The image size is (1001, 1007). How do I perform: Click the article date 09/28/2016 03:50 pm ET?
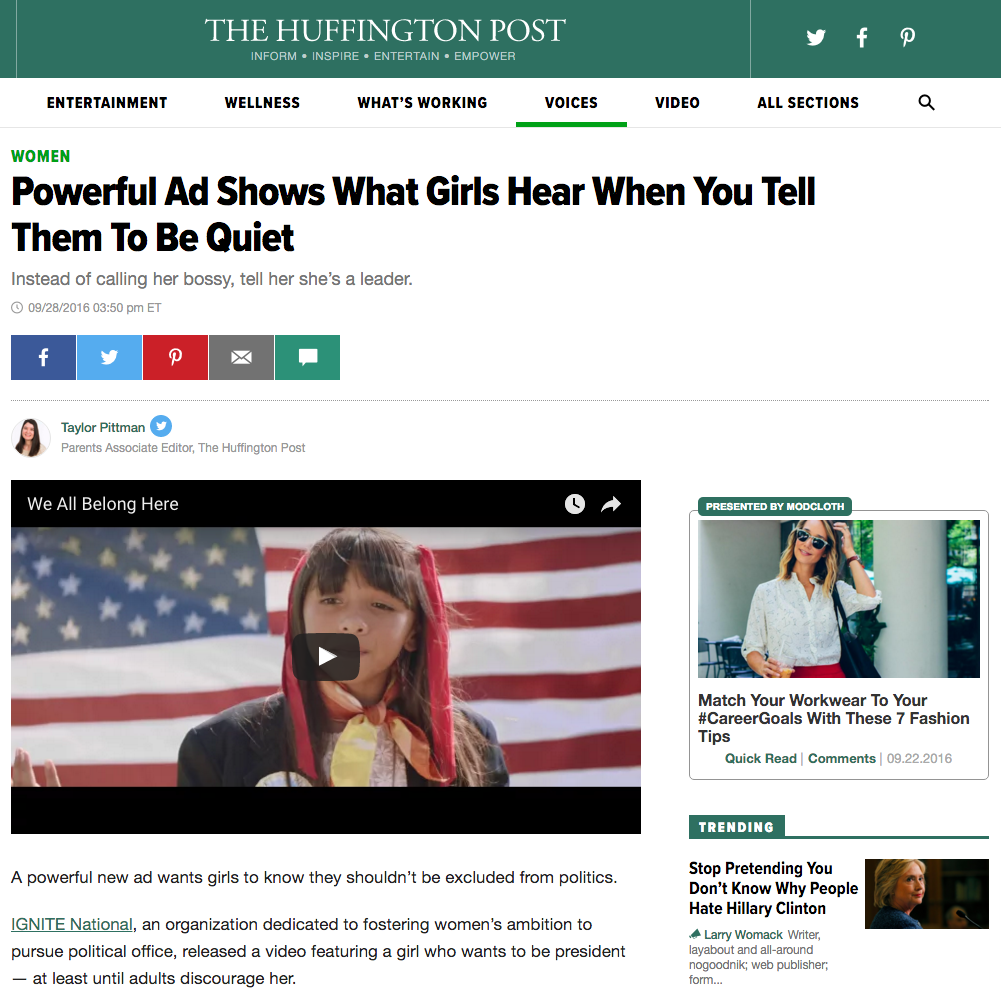pos(94,308)
